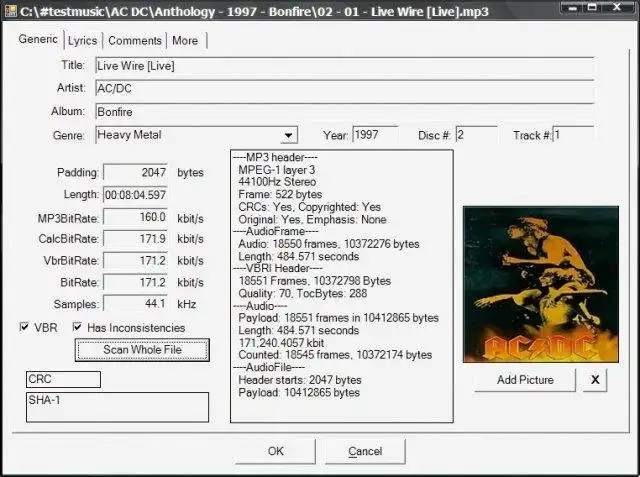Click the Artist field containing AC/DC
The image size is (640, 477).
point(344,88)
